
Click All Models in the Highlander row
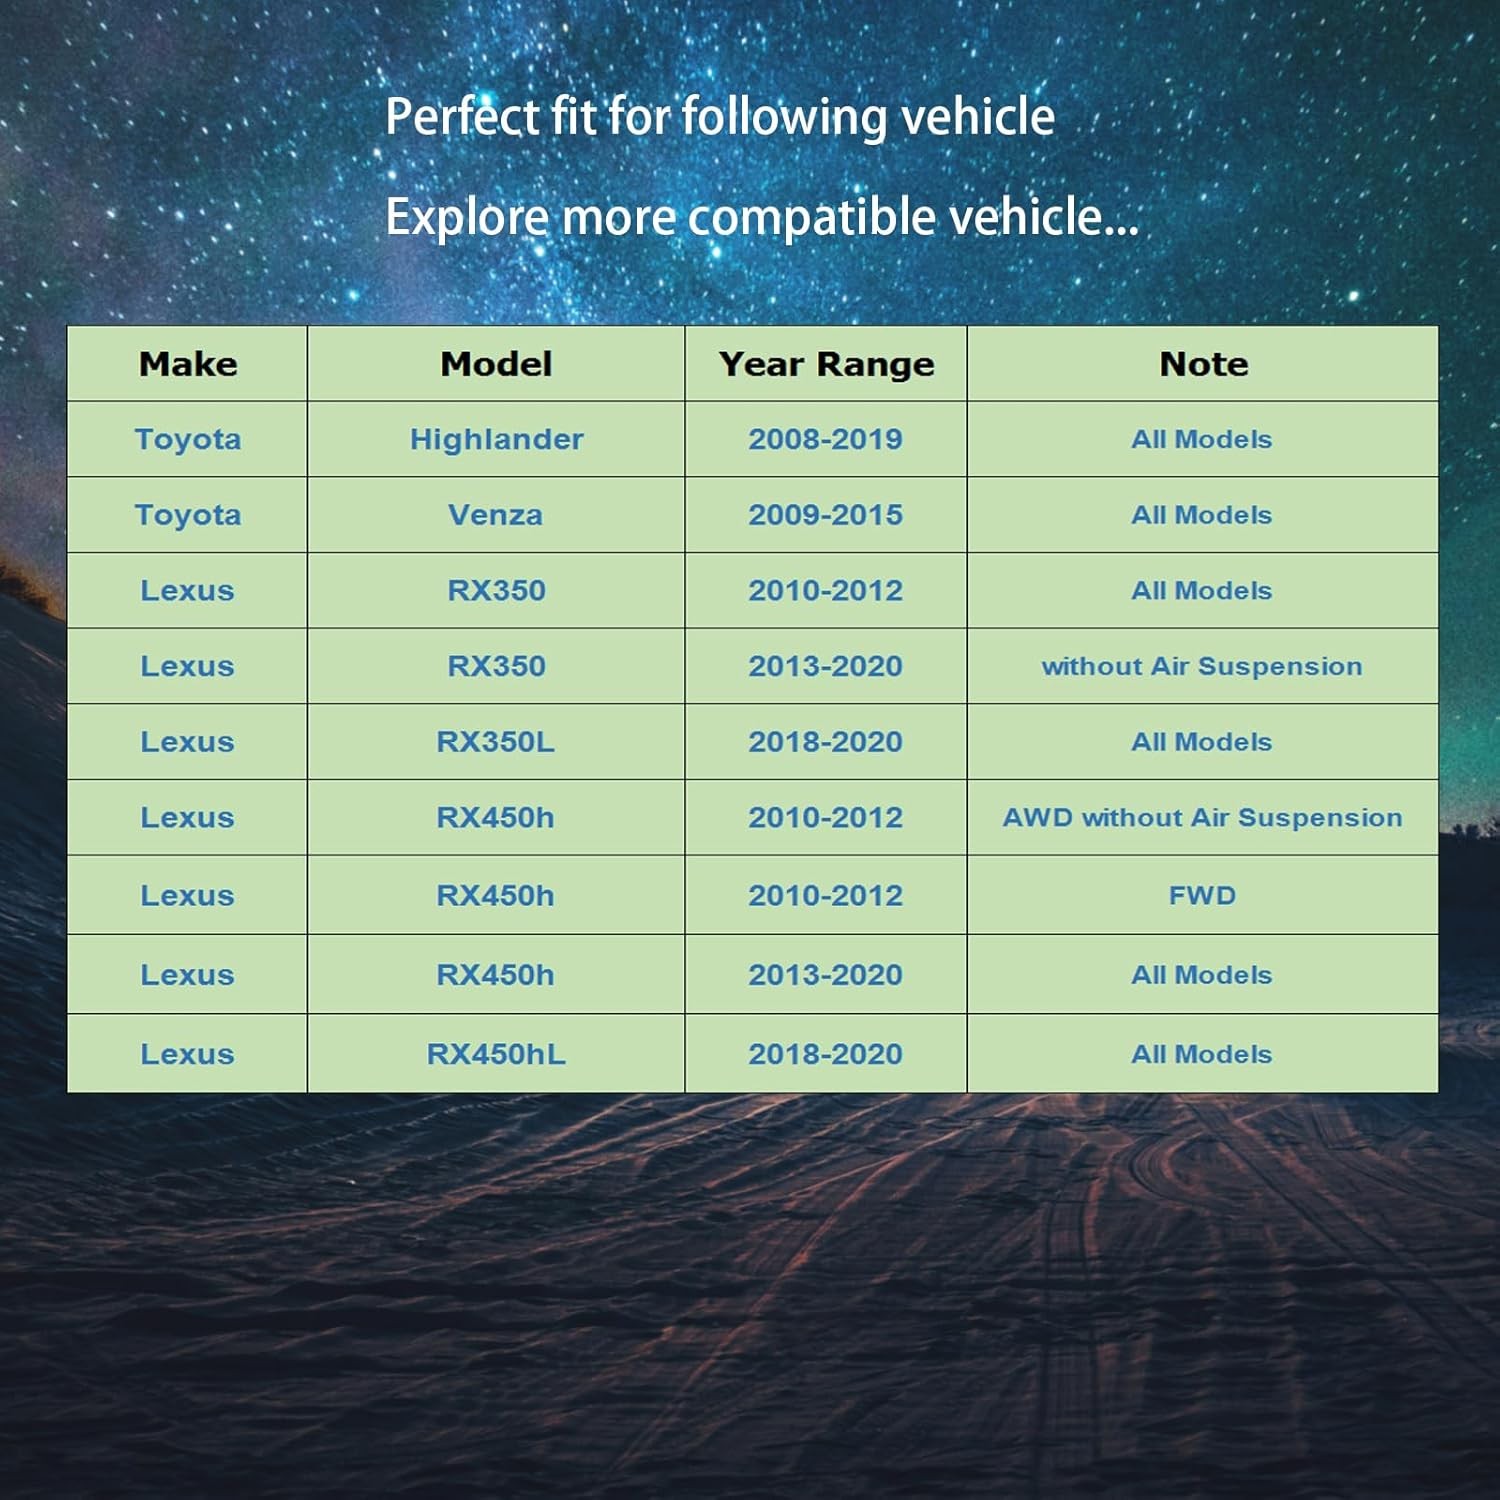coord(1203,439)
